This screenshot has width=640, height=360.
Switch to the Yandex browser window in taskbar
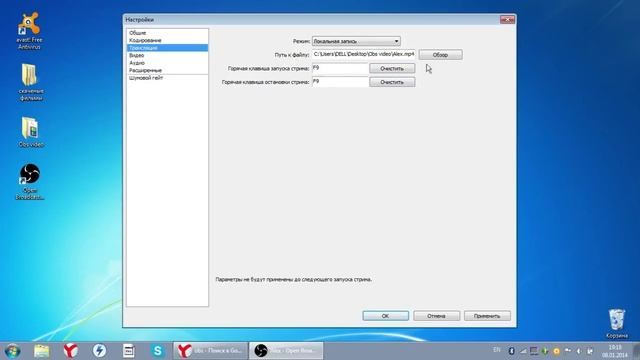pos(211,351)
